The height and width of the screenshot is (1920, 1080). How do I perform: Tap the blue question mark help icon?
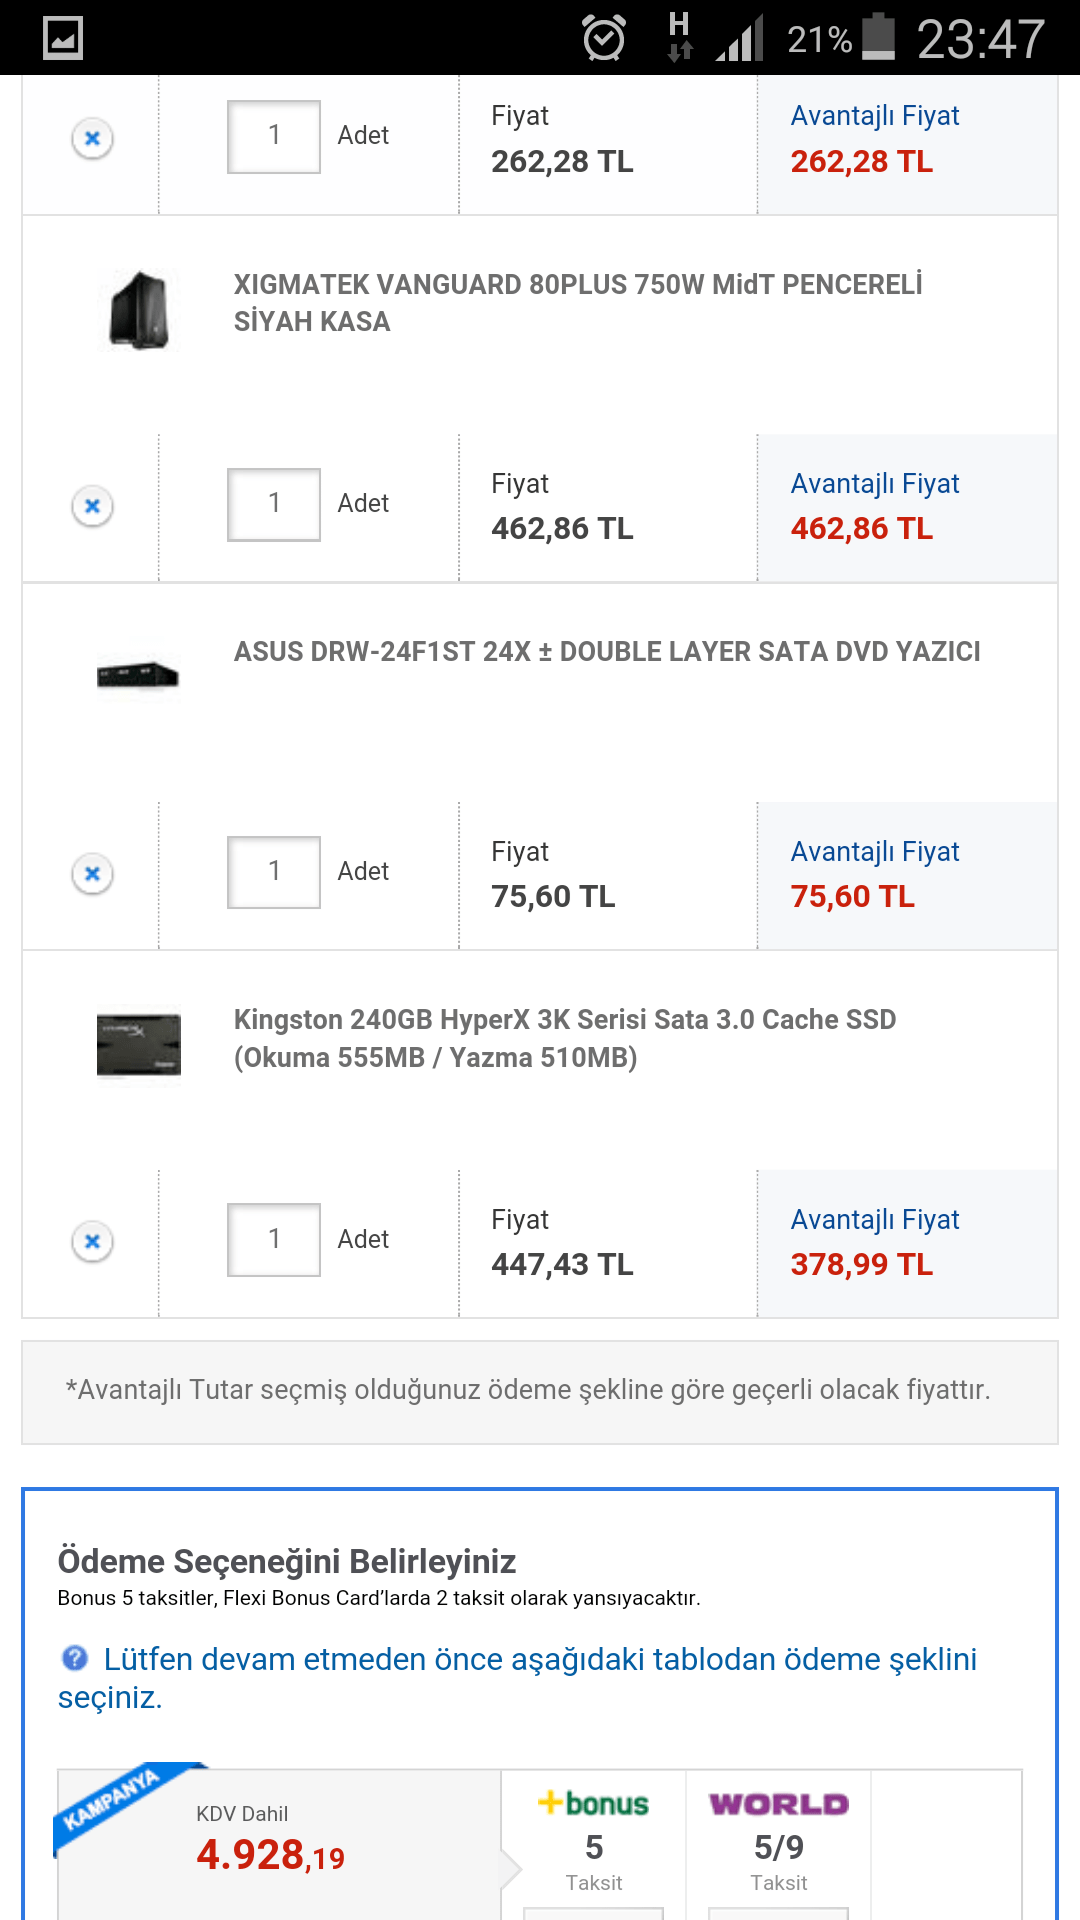click(x=75, y=1658)
